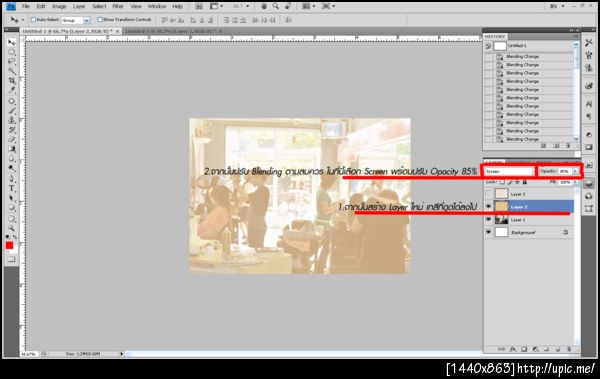Click the Auto-Align Layers icon in options bar

(x=288, y=20)
